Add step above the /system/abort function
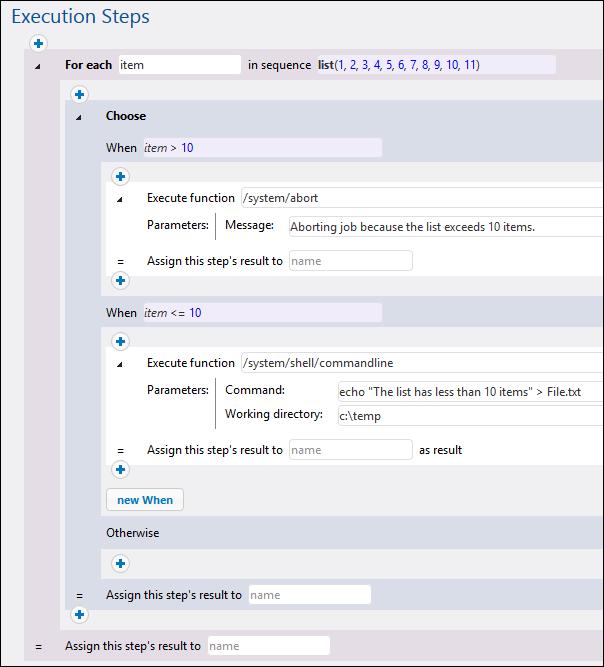This screenshot has width=604, height=667. tap(120, 177)
